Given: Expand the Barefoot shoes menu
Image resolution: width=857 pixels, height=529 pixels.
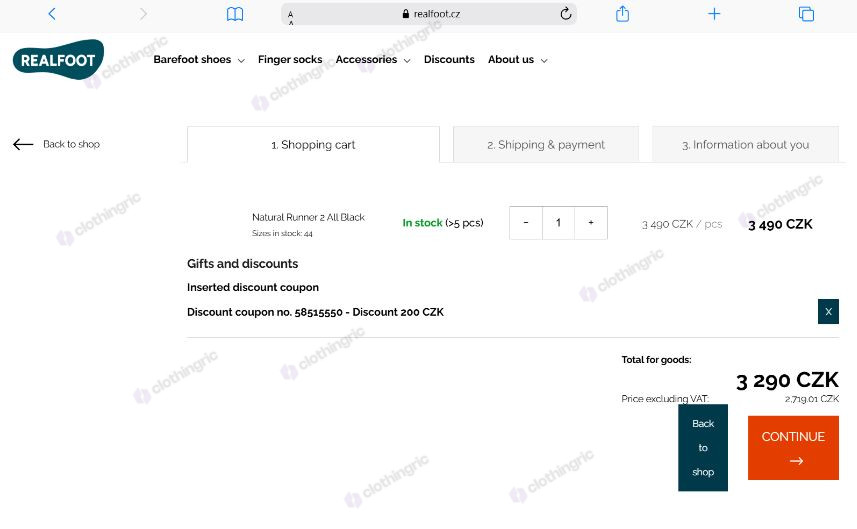Looking at the screenshot, I should tap(199, 60).
